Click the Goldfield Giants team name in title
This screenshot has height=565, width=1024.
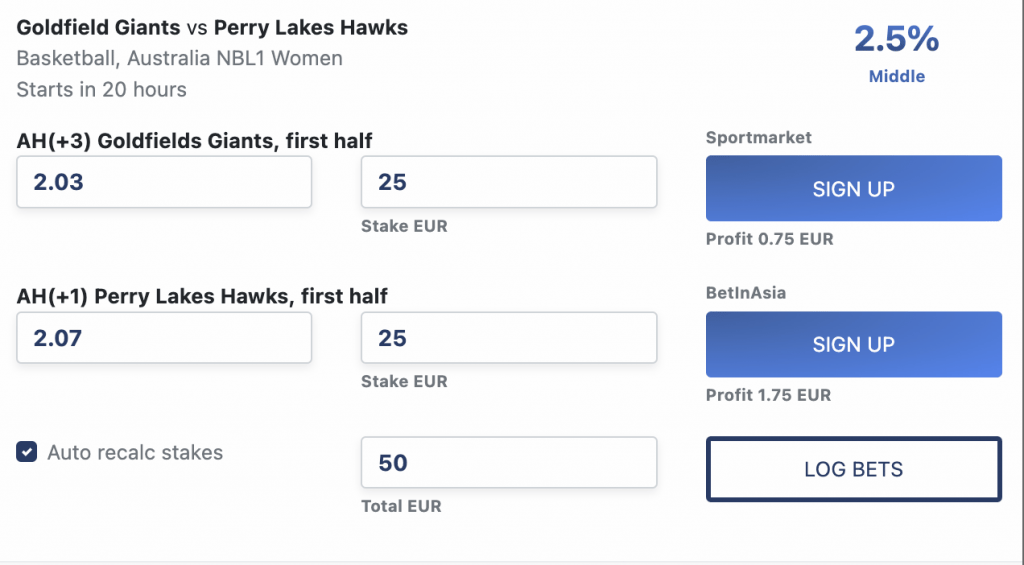click(x=99, y=27)
